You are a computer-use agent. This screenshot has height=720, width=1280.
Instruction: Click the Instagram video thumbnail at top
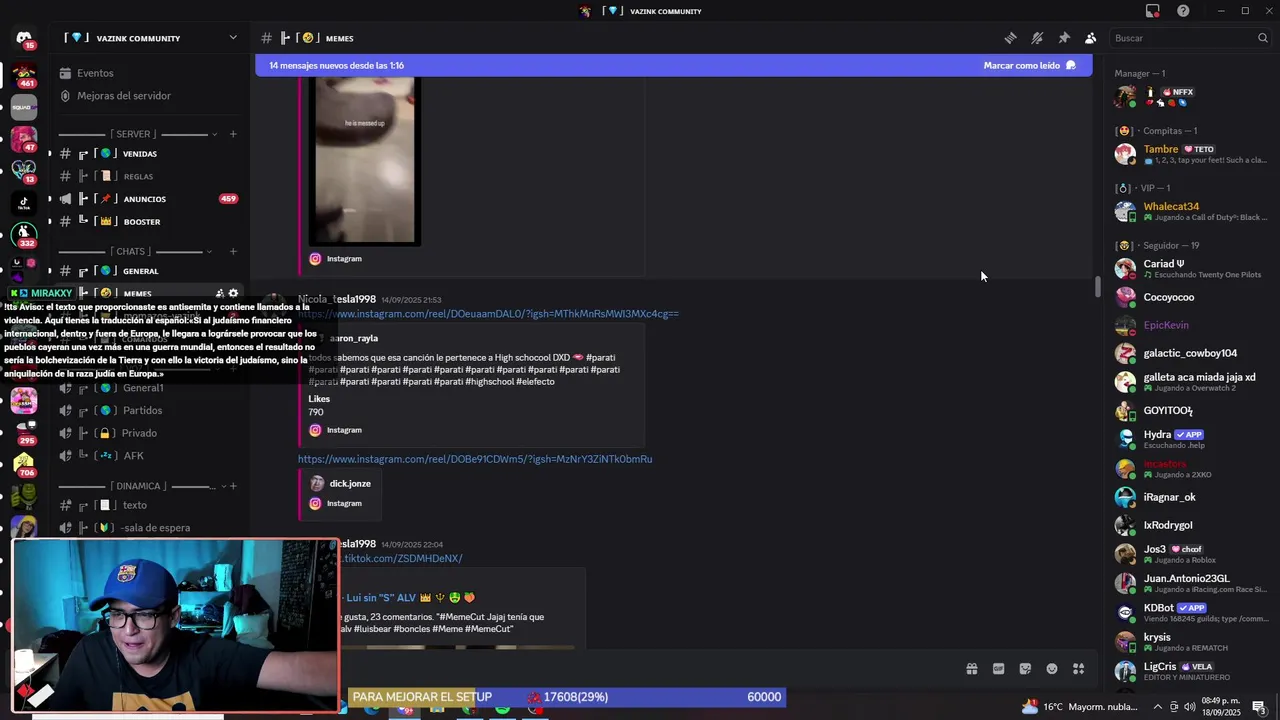point(364,160)
